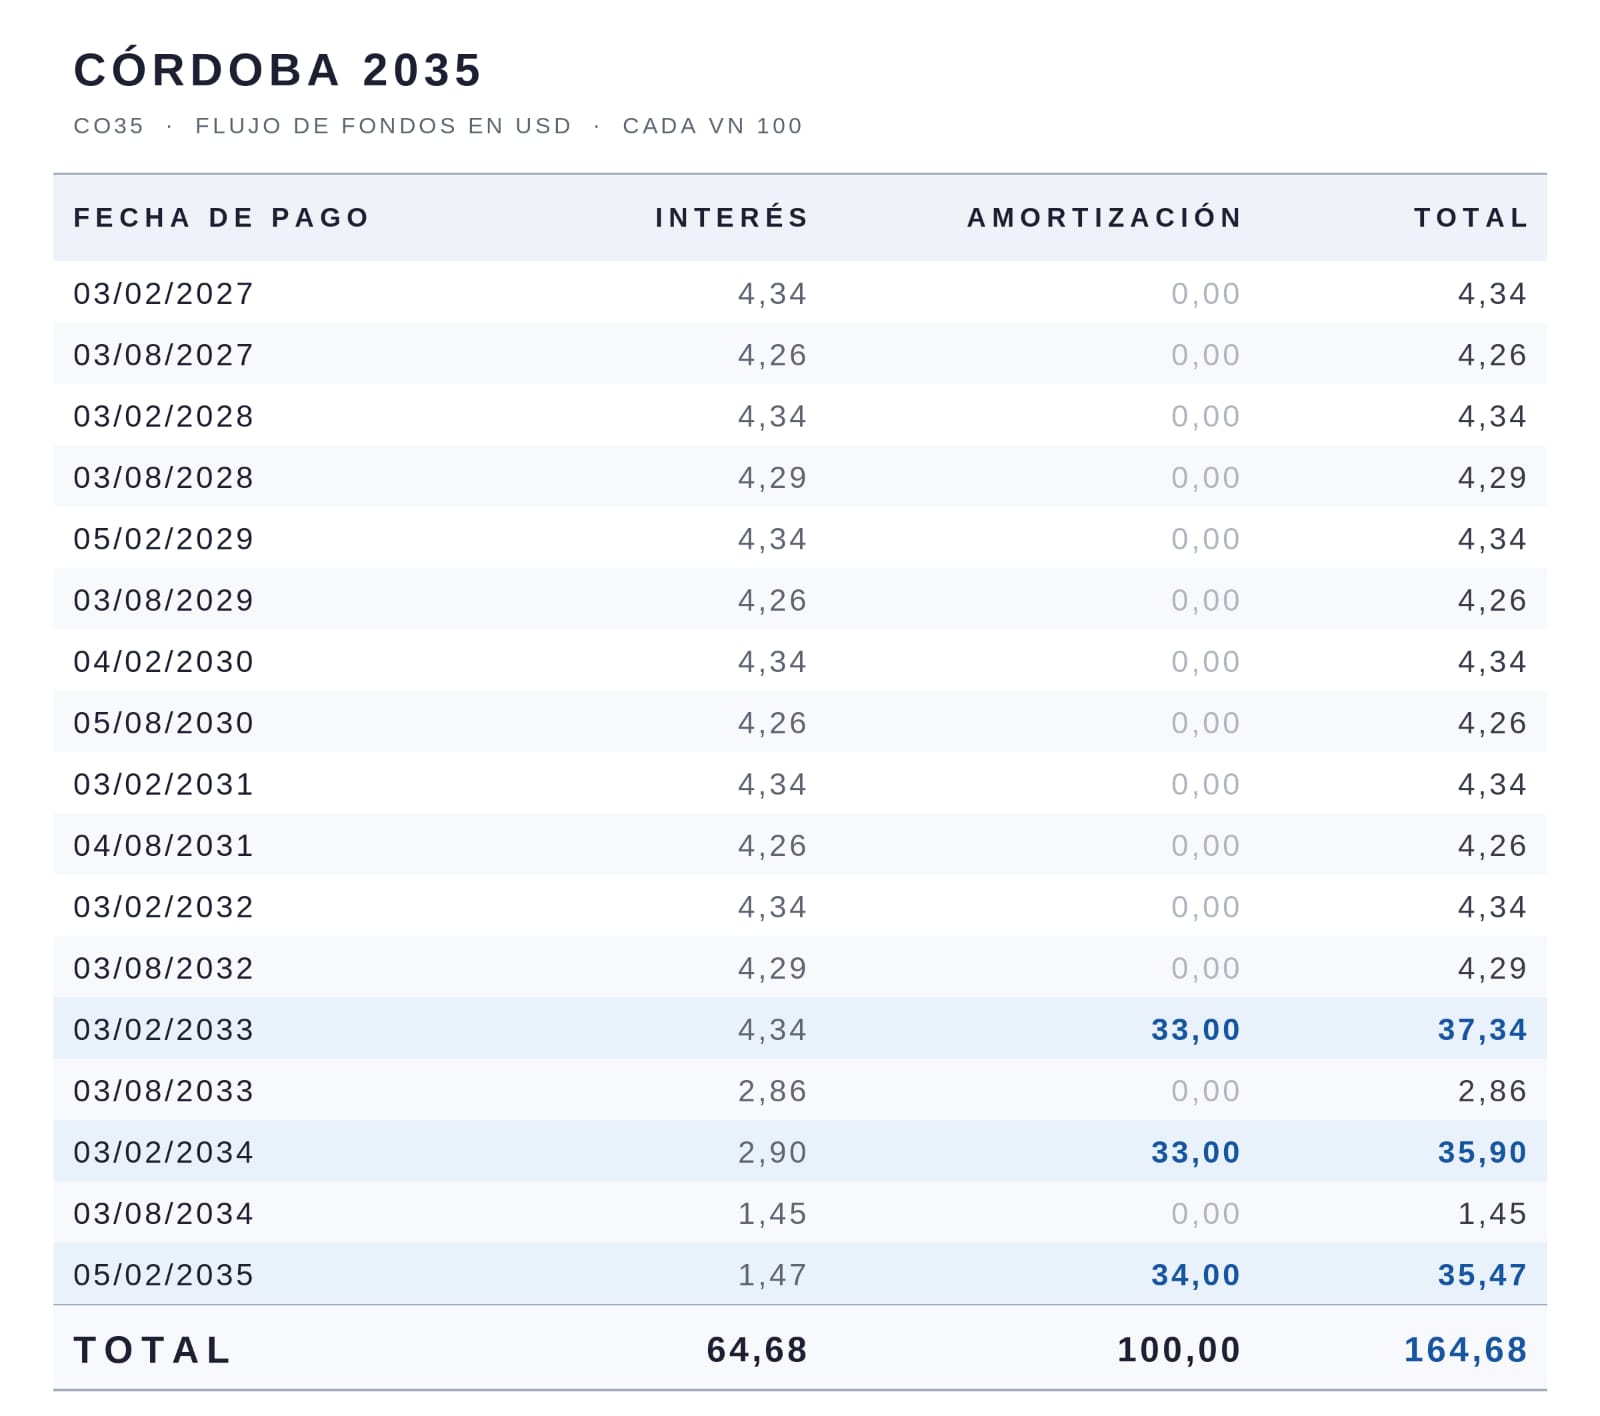Select the date 03/08/2028

164,478
